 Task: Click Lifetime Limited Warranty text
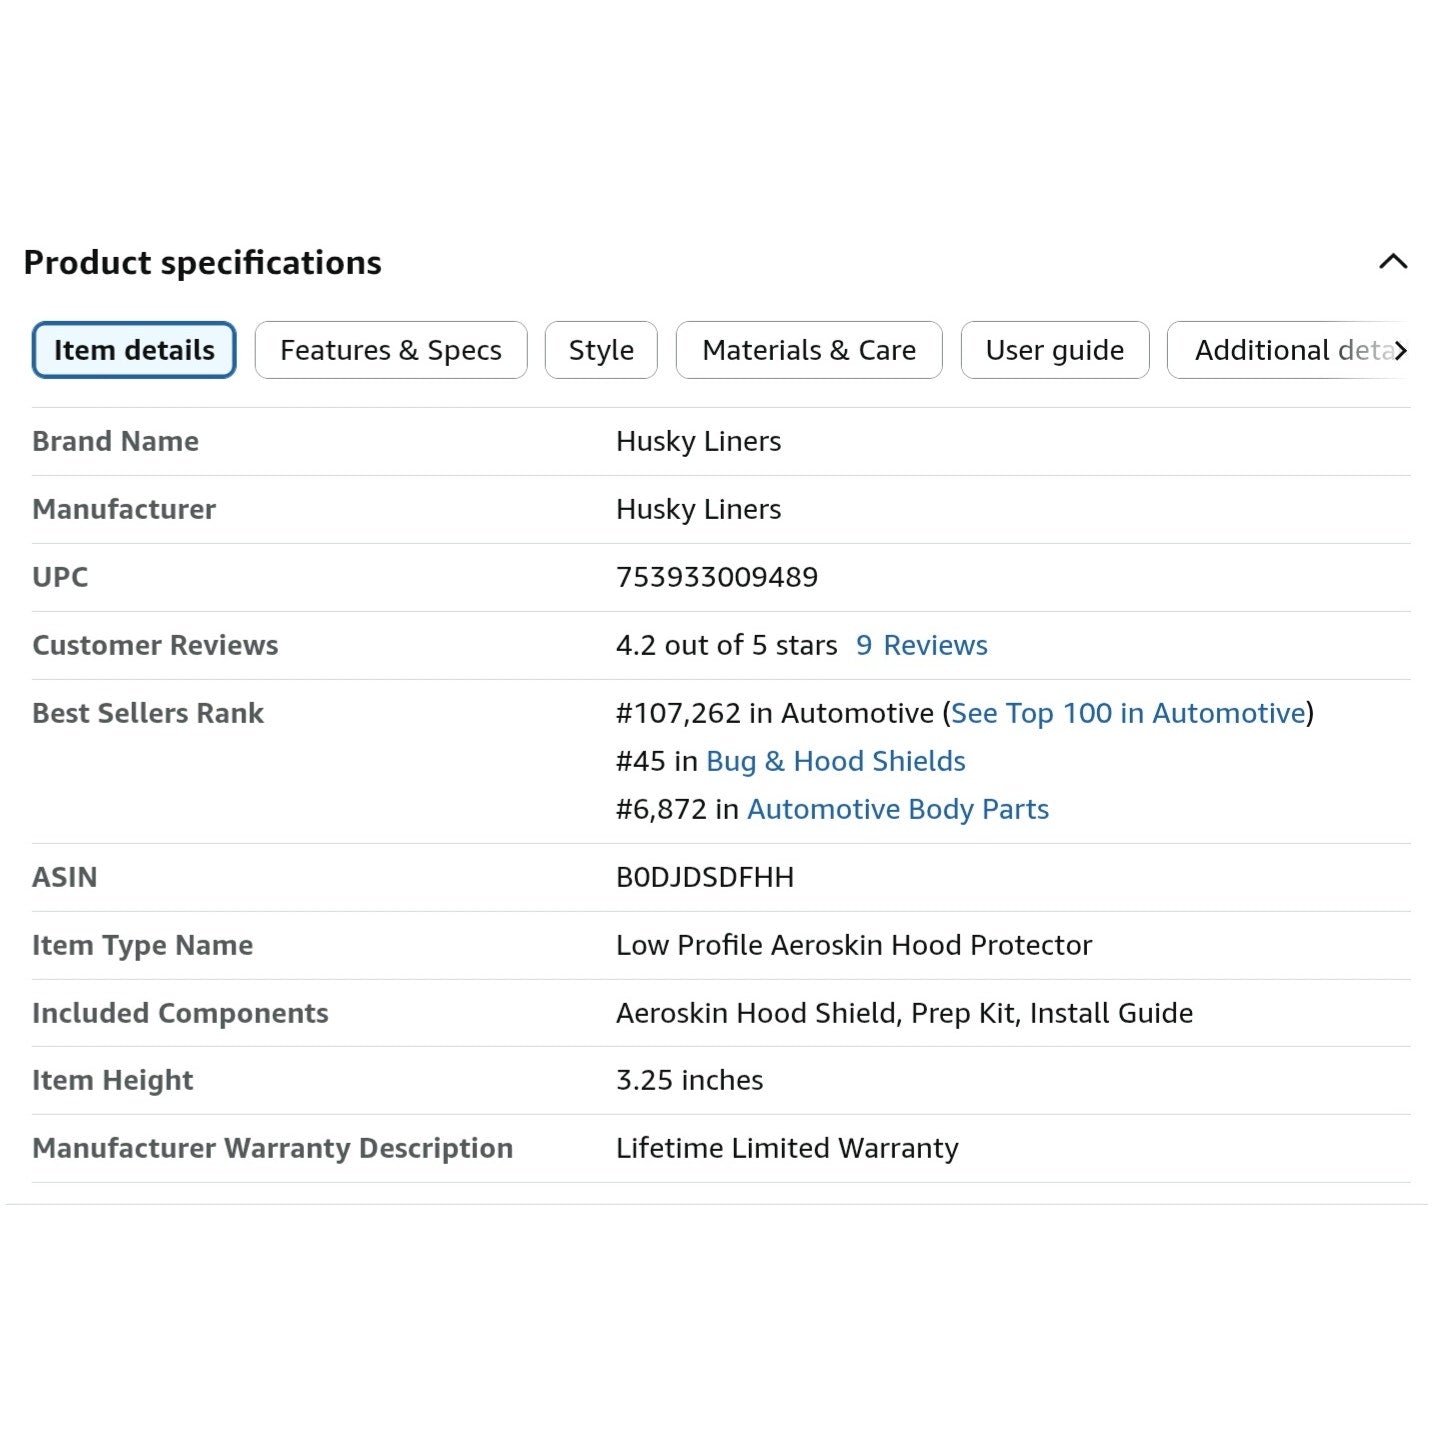pyautogui.click(x=787, y=1148)
